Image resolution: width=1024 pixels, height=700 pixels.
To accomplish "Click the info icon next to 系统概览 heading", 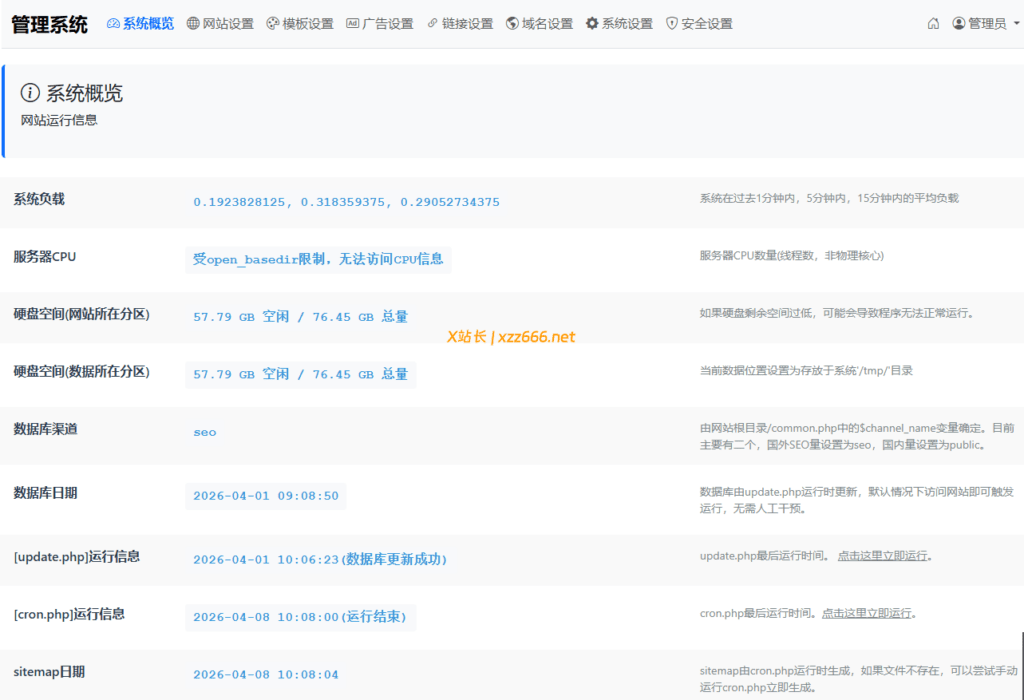I will tap(29, 93).
